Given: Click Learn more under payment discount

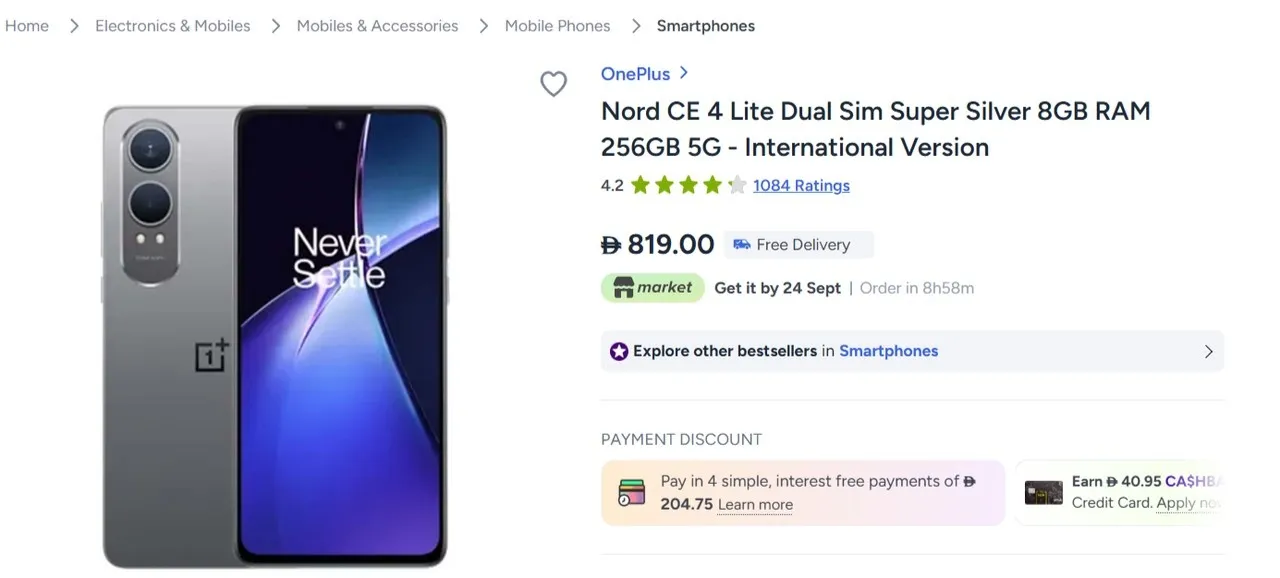Looking at the screenshot, I should [x=755, y=504].
